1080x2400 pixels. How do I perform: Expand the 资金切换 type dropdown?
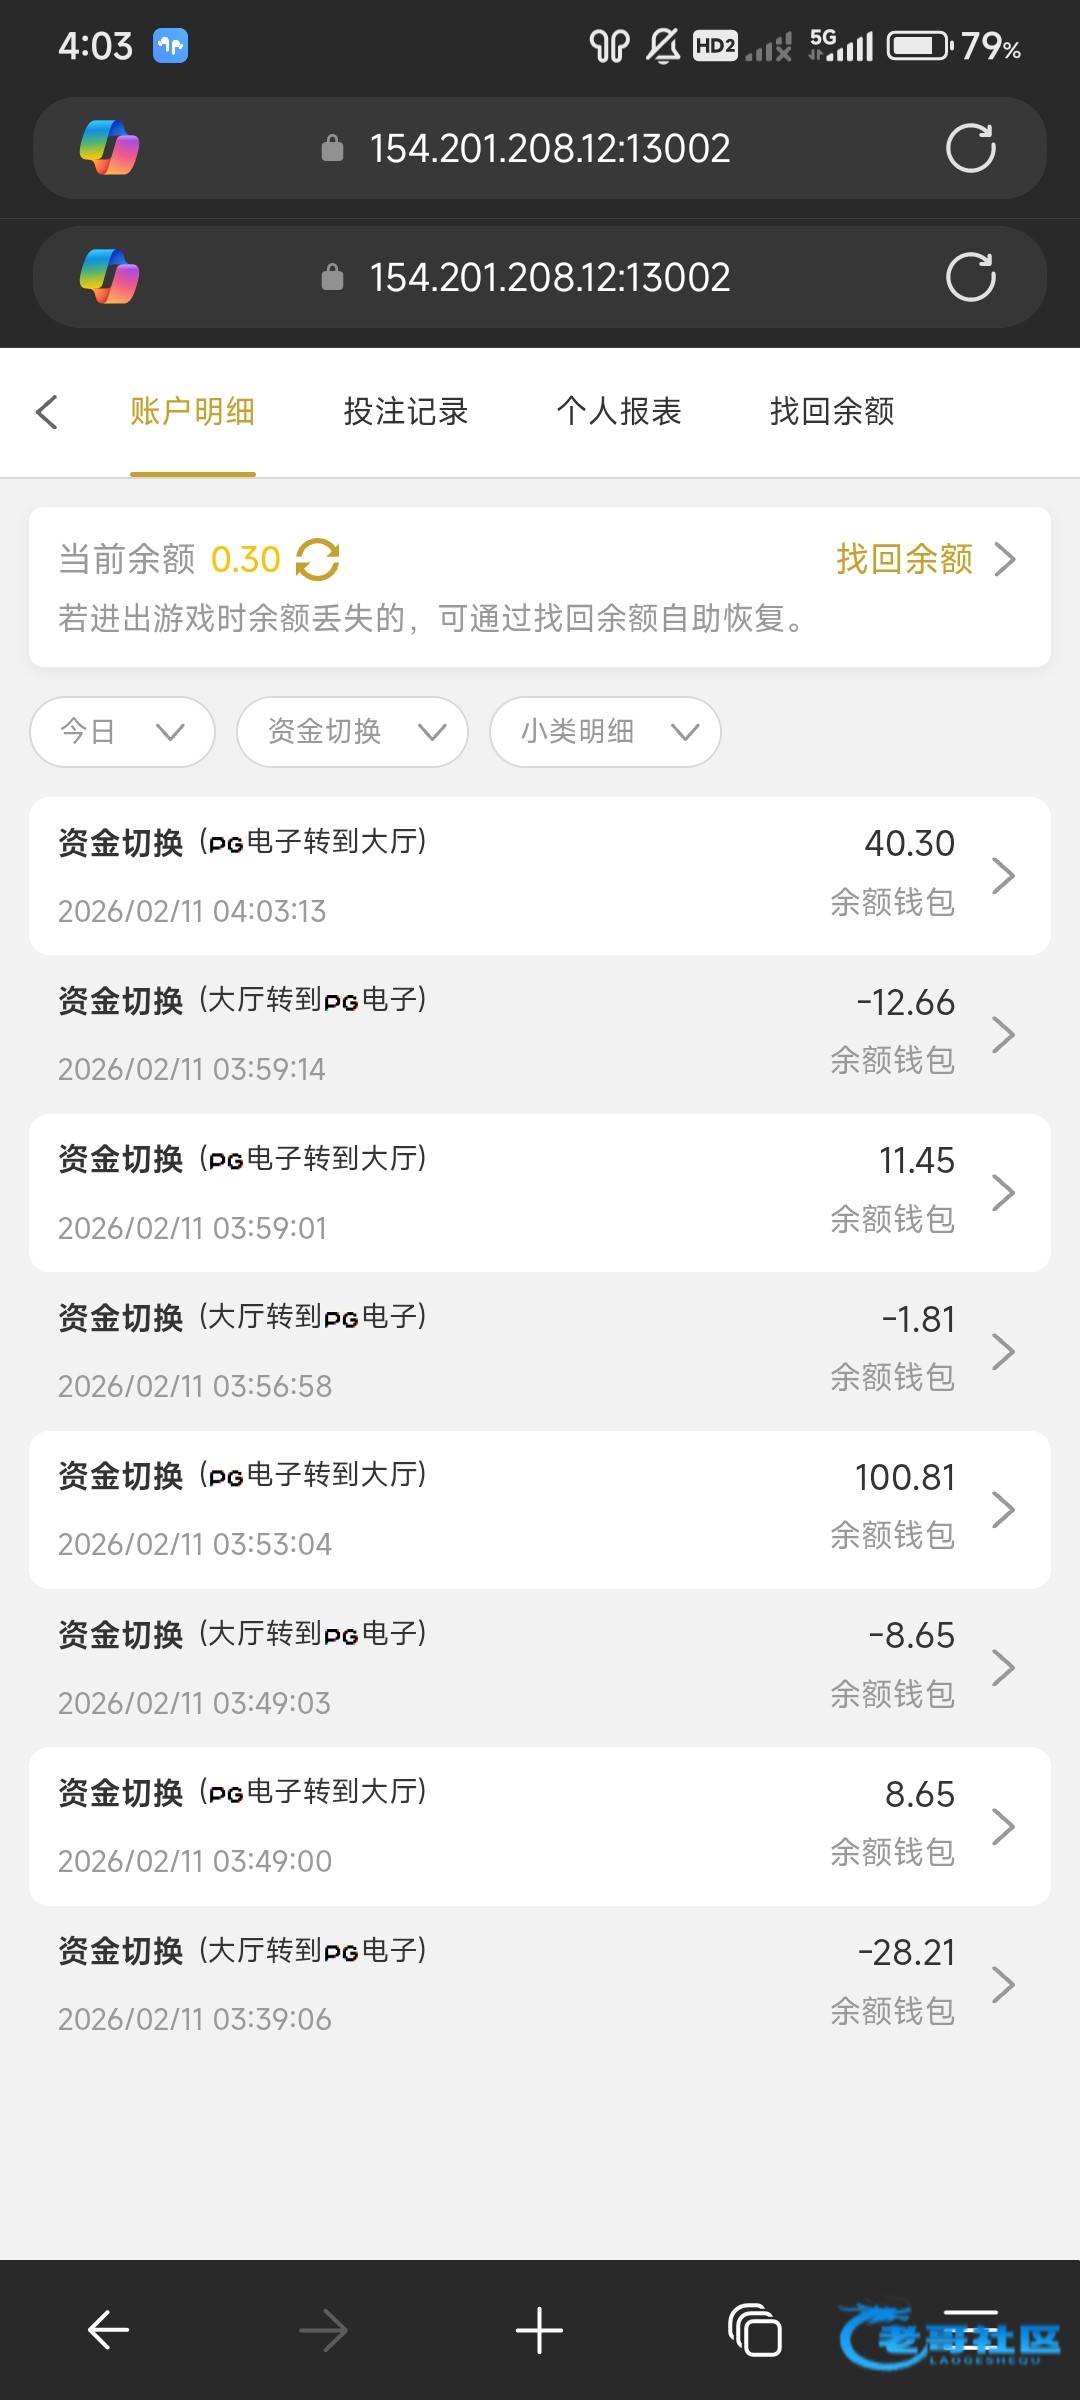tap(352, 732)
